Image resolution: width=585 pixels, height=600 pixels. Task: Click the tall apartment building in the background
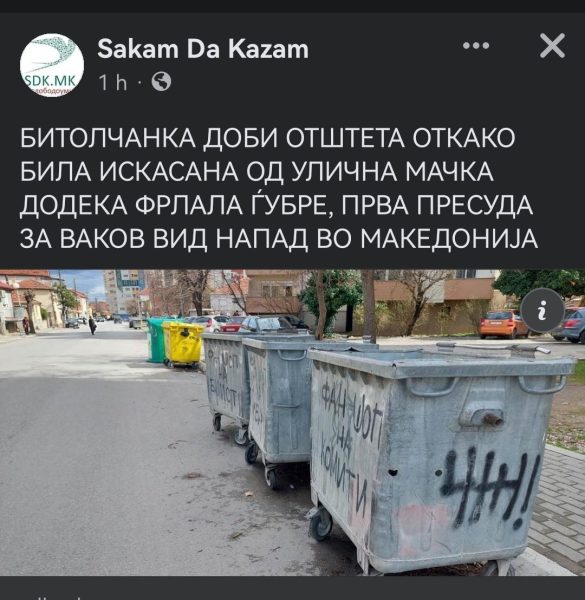(x=124, y=291)
